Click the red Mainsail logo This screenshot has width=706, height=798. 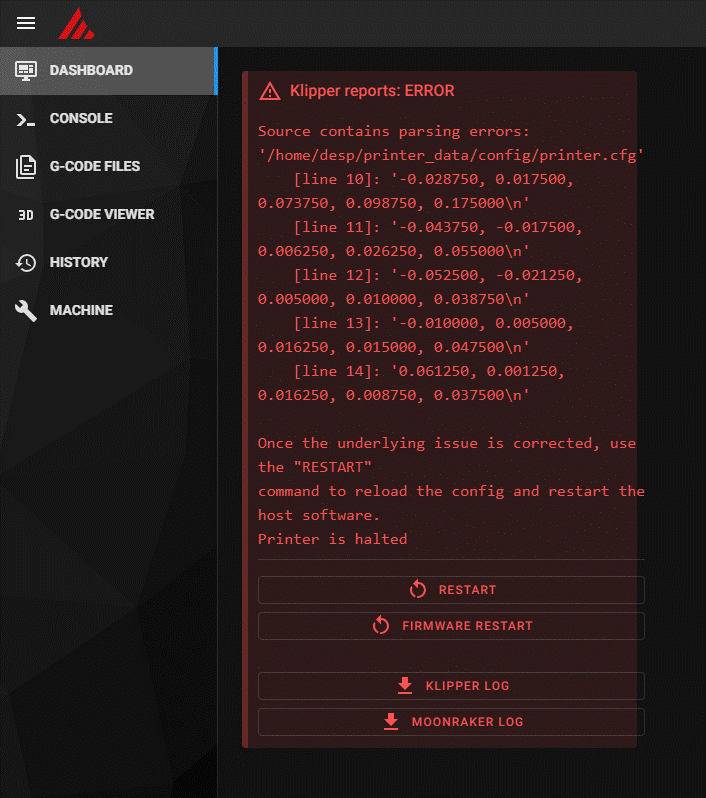[x=76, y=23]
